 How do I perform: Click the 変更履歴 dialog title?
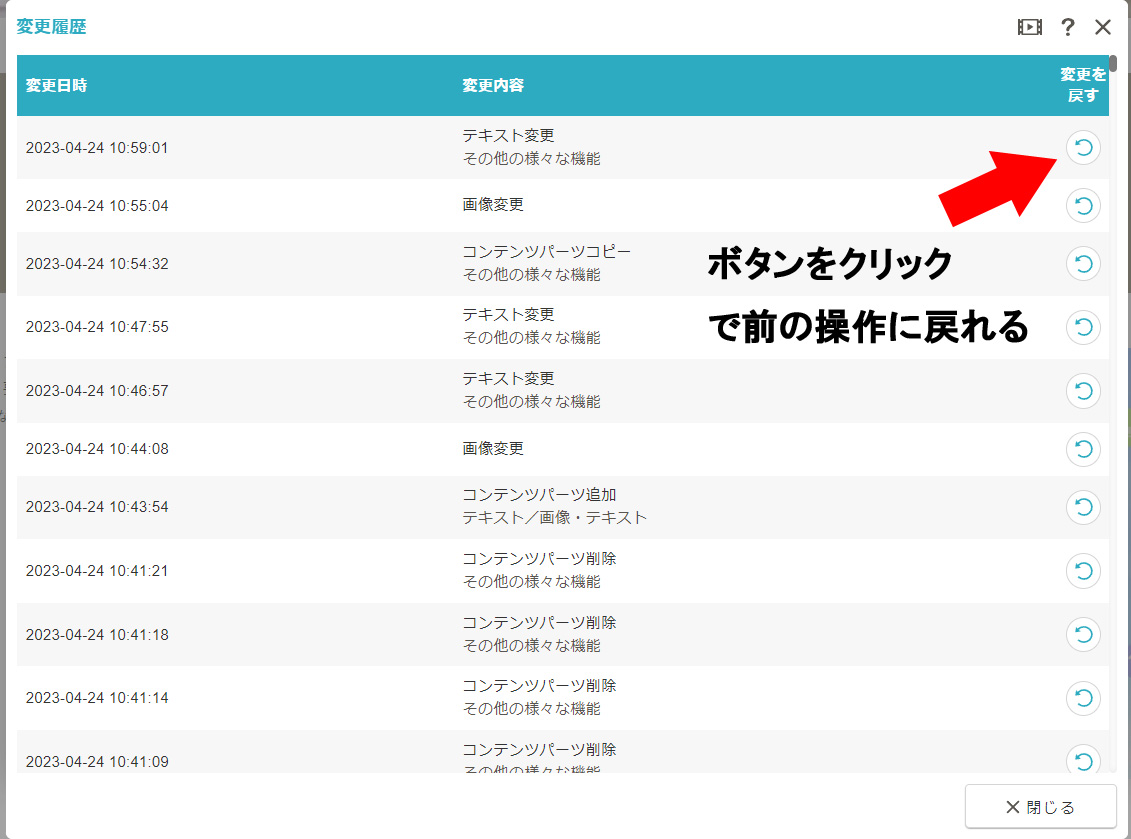coord(51,27)
